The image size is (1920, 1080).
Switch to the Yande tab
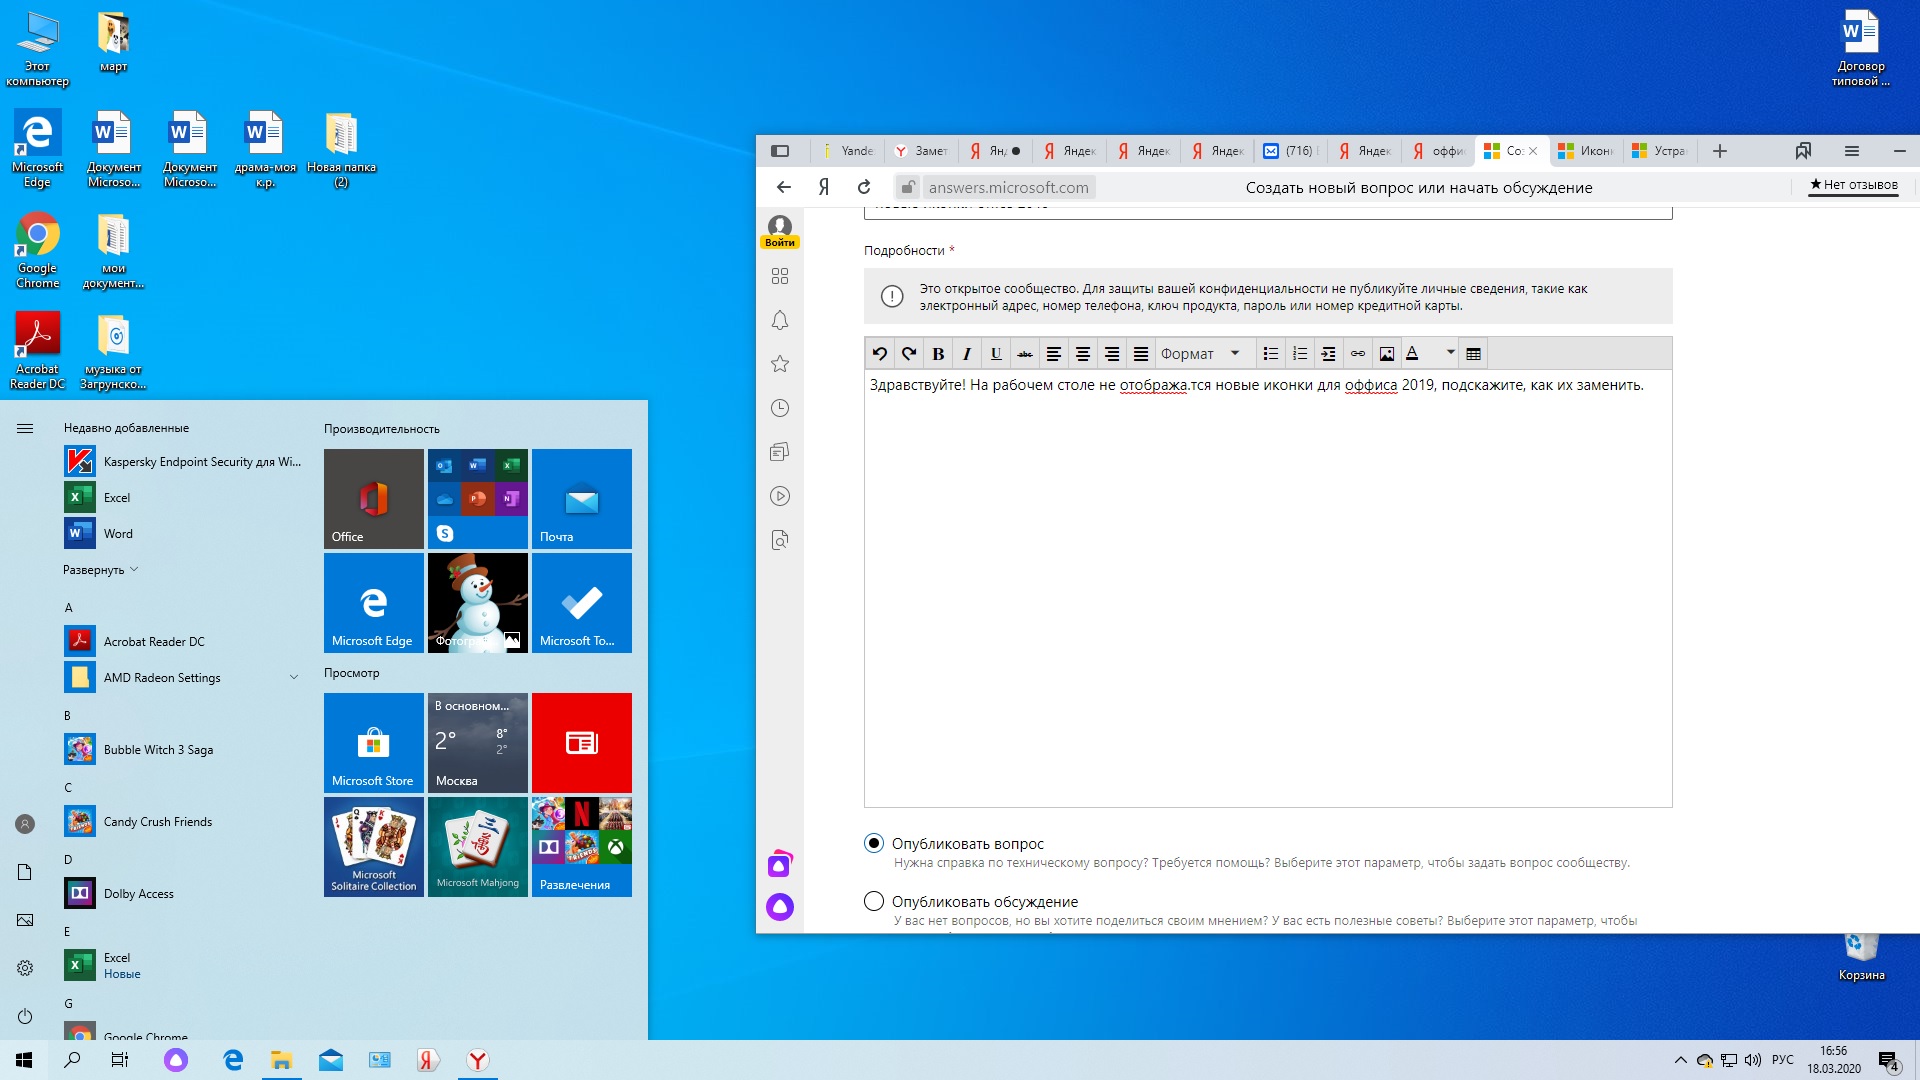(x=847, y=151)
